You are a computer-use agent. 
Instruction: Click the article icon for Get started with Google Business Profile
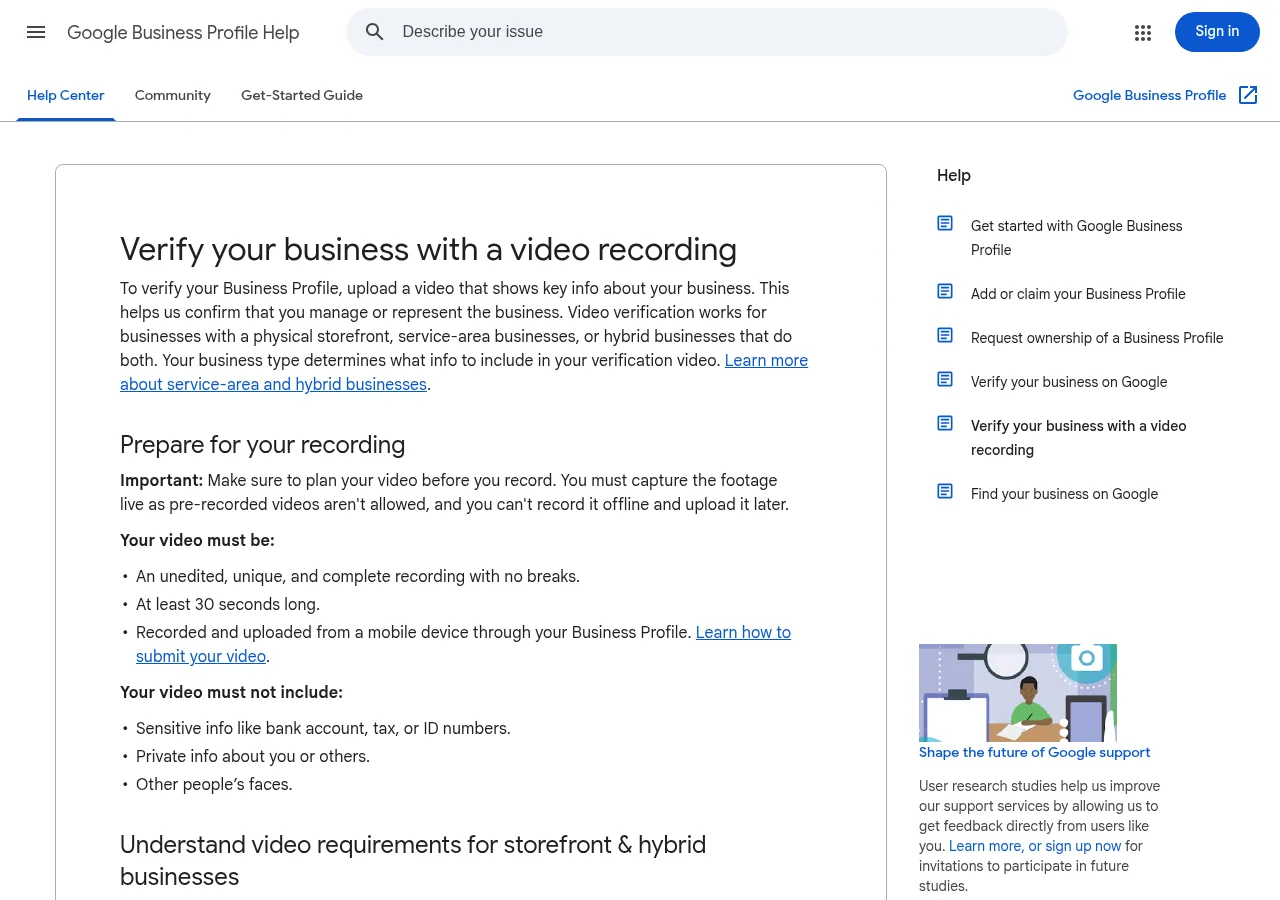pyautogui.click(x=945, y=223)
